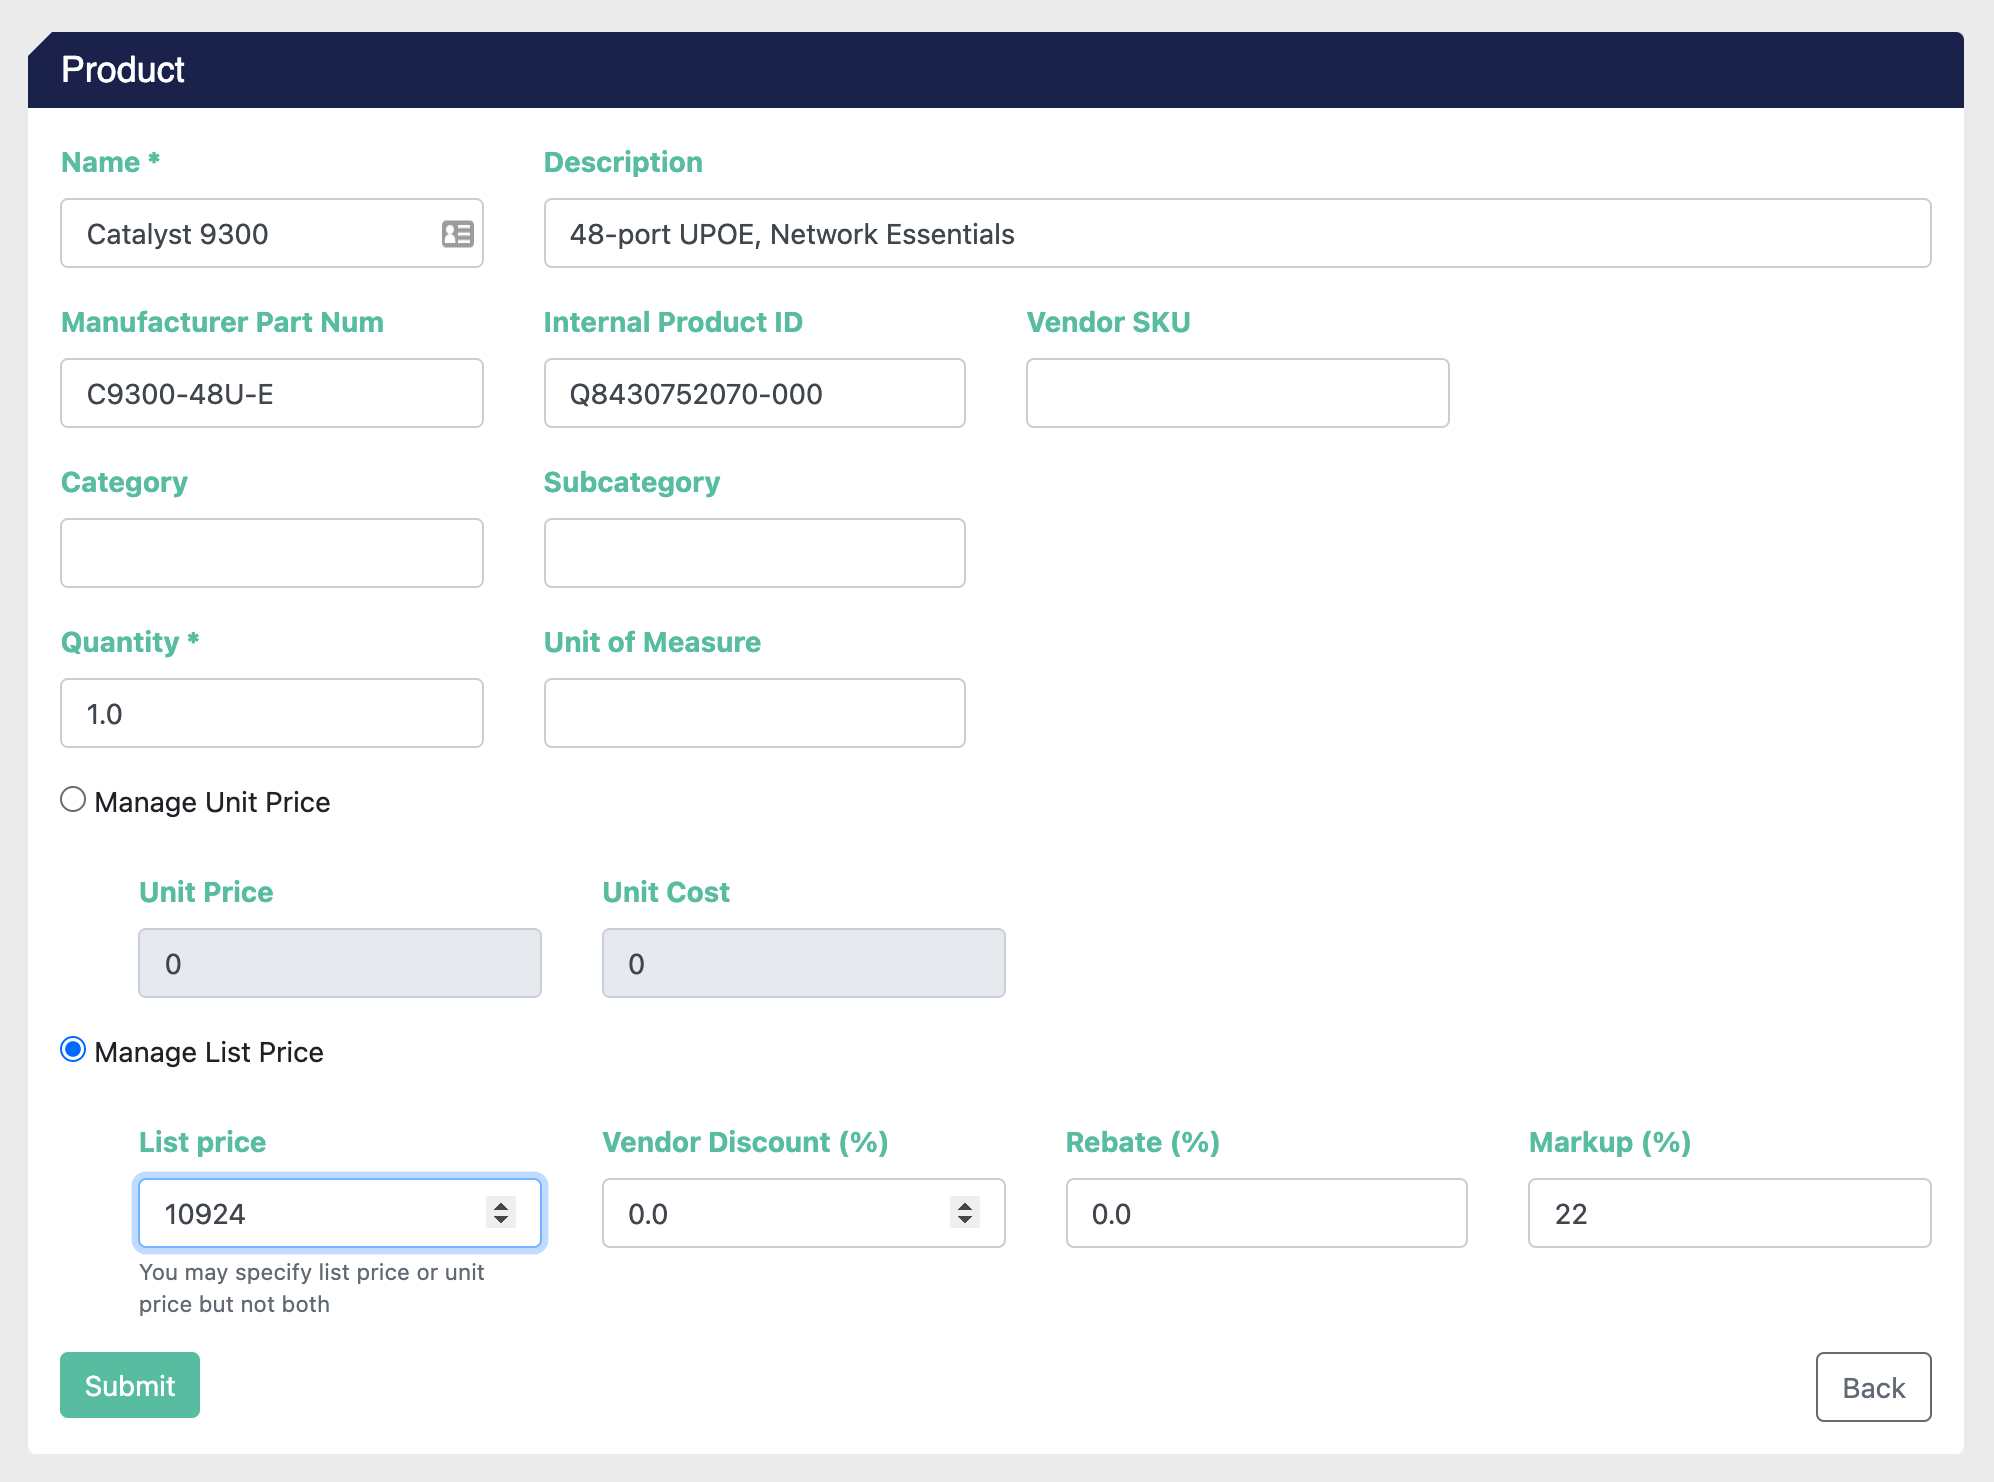Screen dimensions: 1994x1482
Task: Edit the Markup (%) field showing 22
Action: [x=1728, y=1214]
